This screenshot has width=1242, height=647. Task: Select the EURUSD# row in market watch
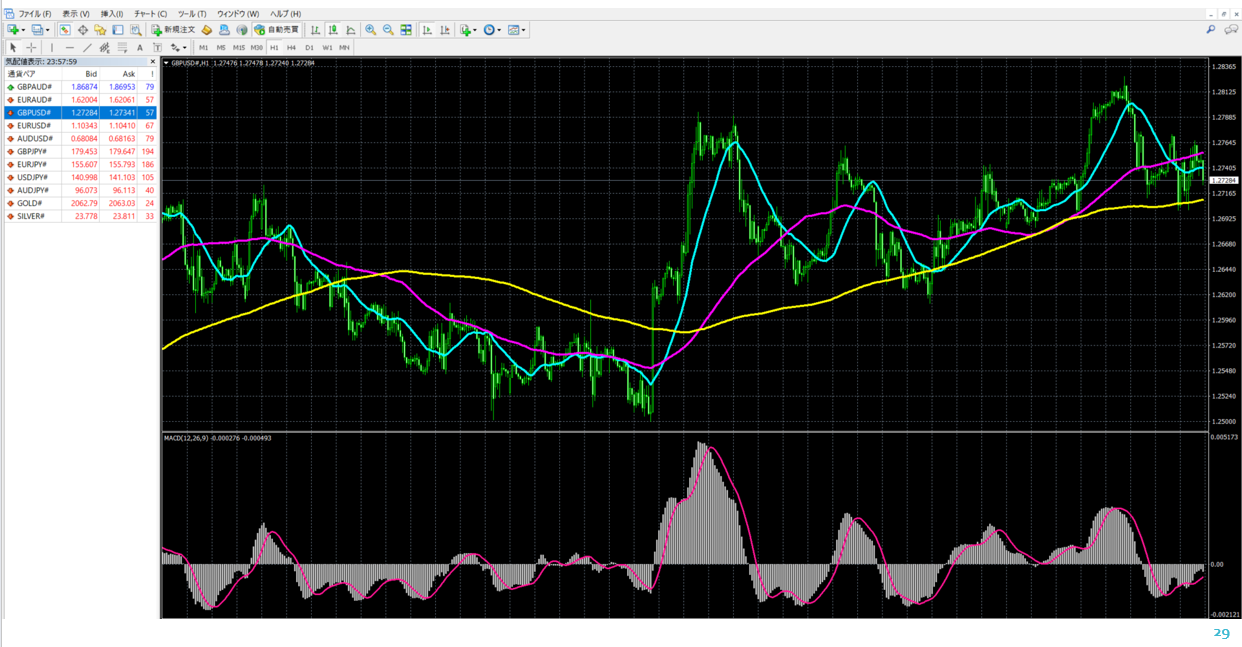34,126
